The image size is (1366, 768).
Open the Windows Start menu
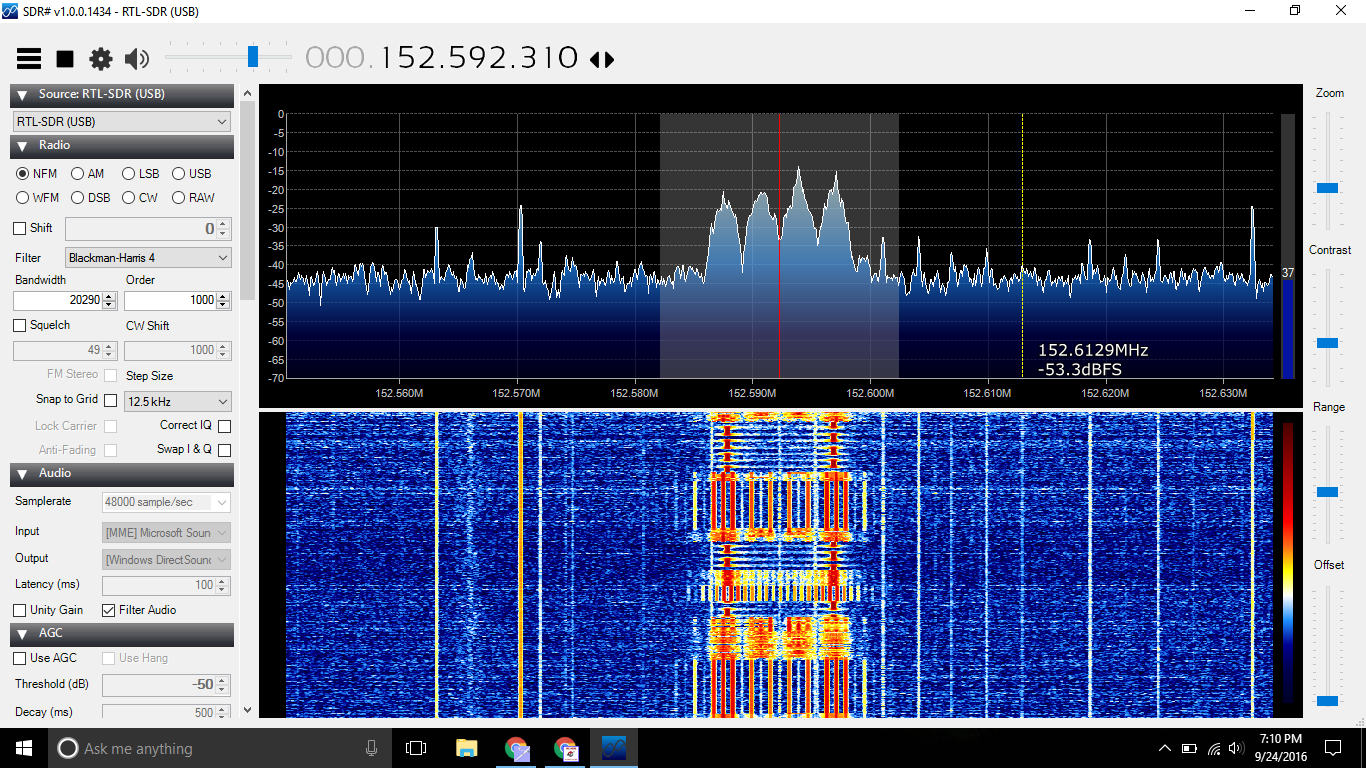tap(24, 748)
